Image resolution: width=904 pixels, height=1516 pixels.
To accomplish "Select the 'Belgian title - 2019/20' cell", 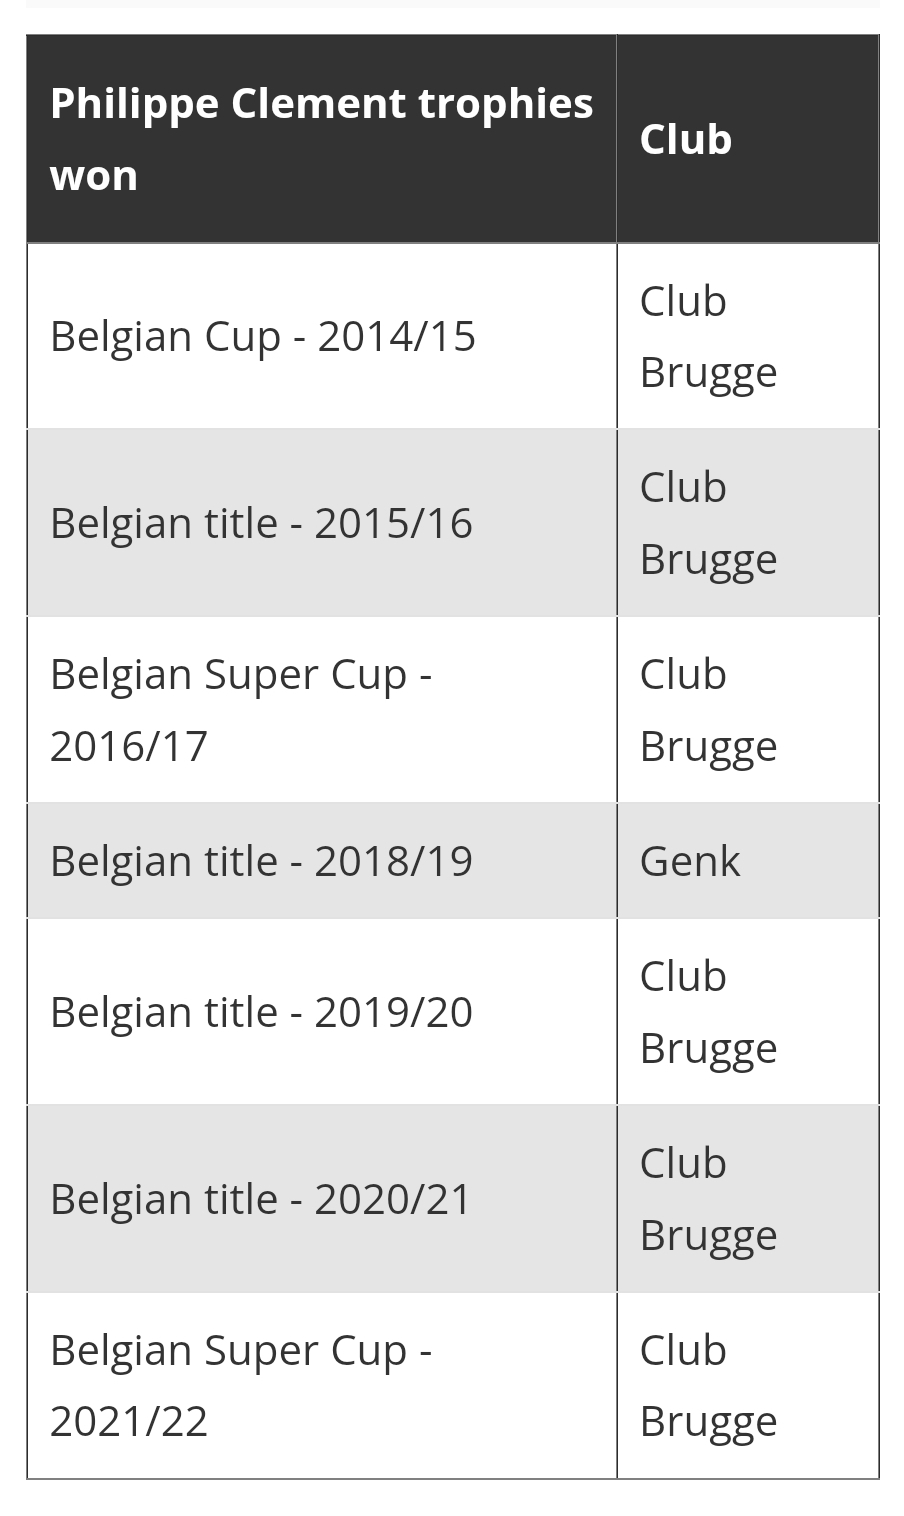I will click(x=321, y=1012).
